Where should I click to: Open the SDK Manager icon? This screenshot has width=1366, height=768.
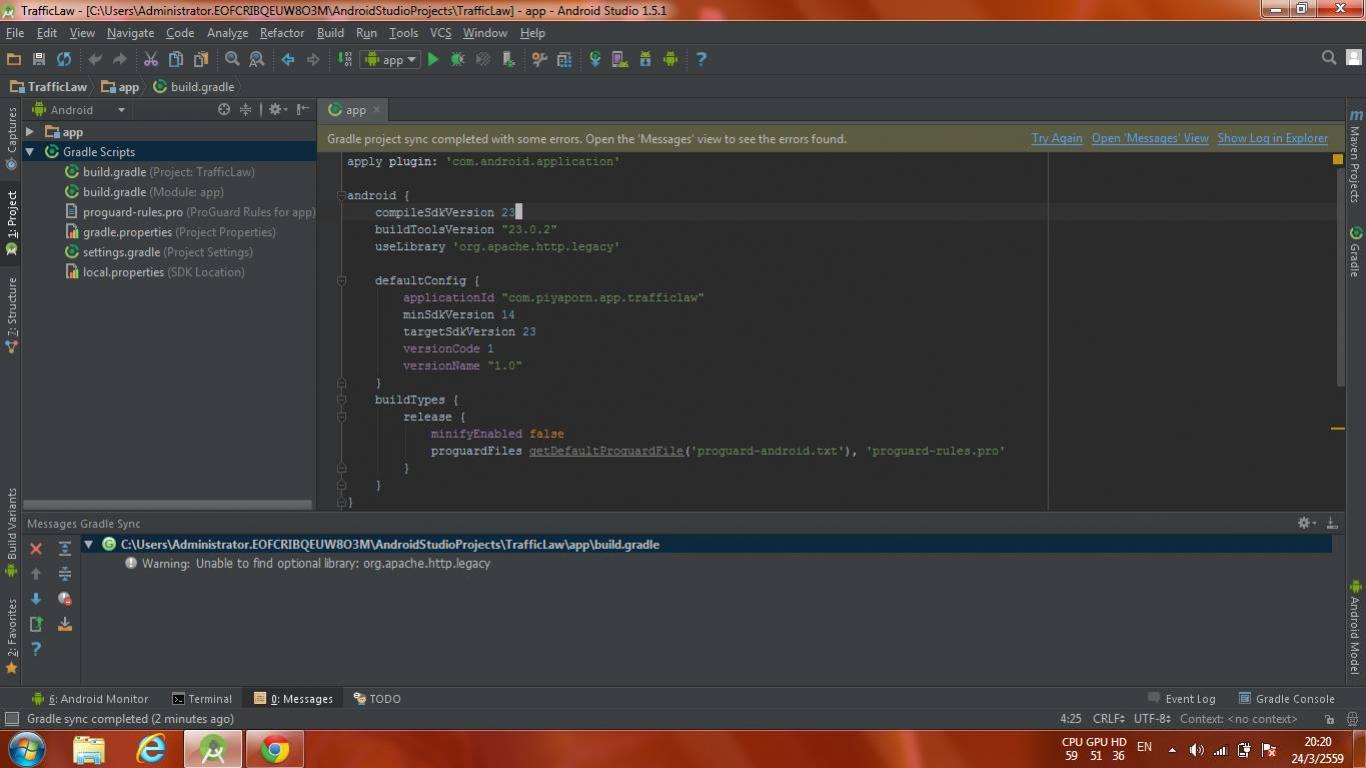coord(645,60)
